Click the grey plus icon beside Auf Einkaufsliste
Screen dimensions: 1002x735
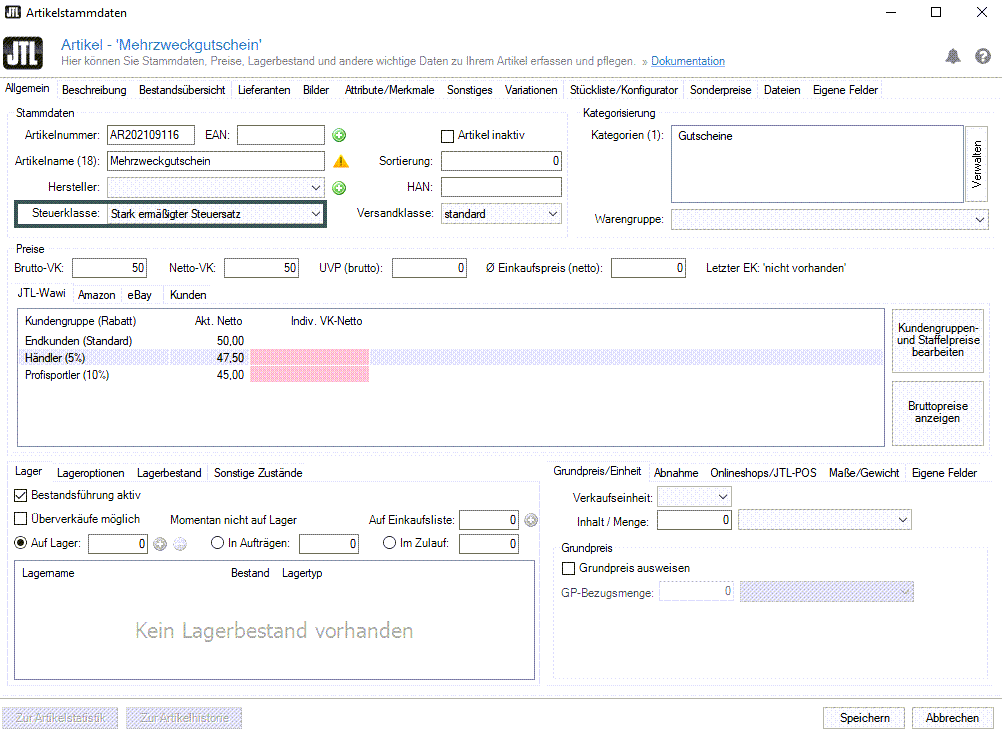click(531, 519)
